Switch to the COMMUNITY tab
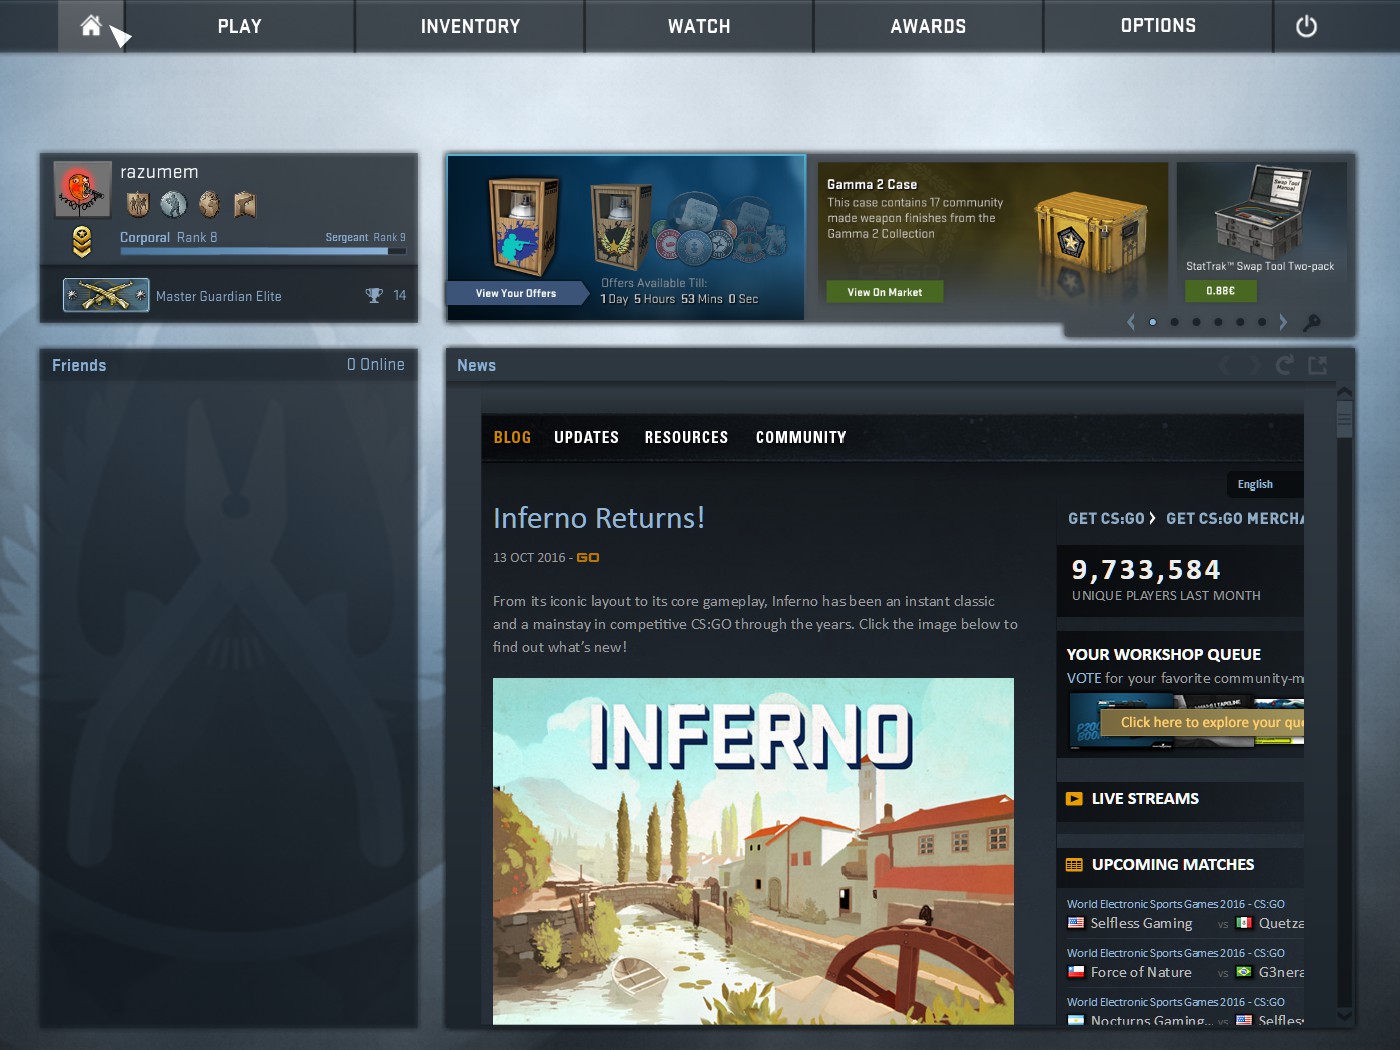 (x=801, y=438)
